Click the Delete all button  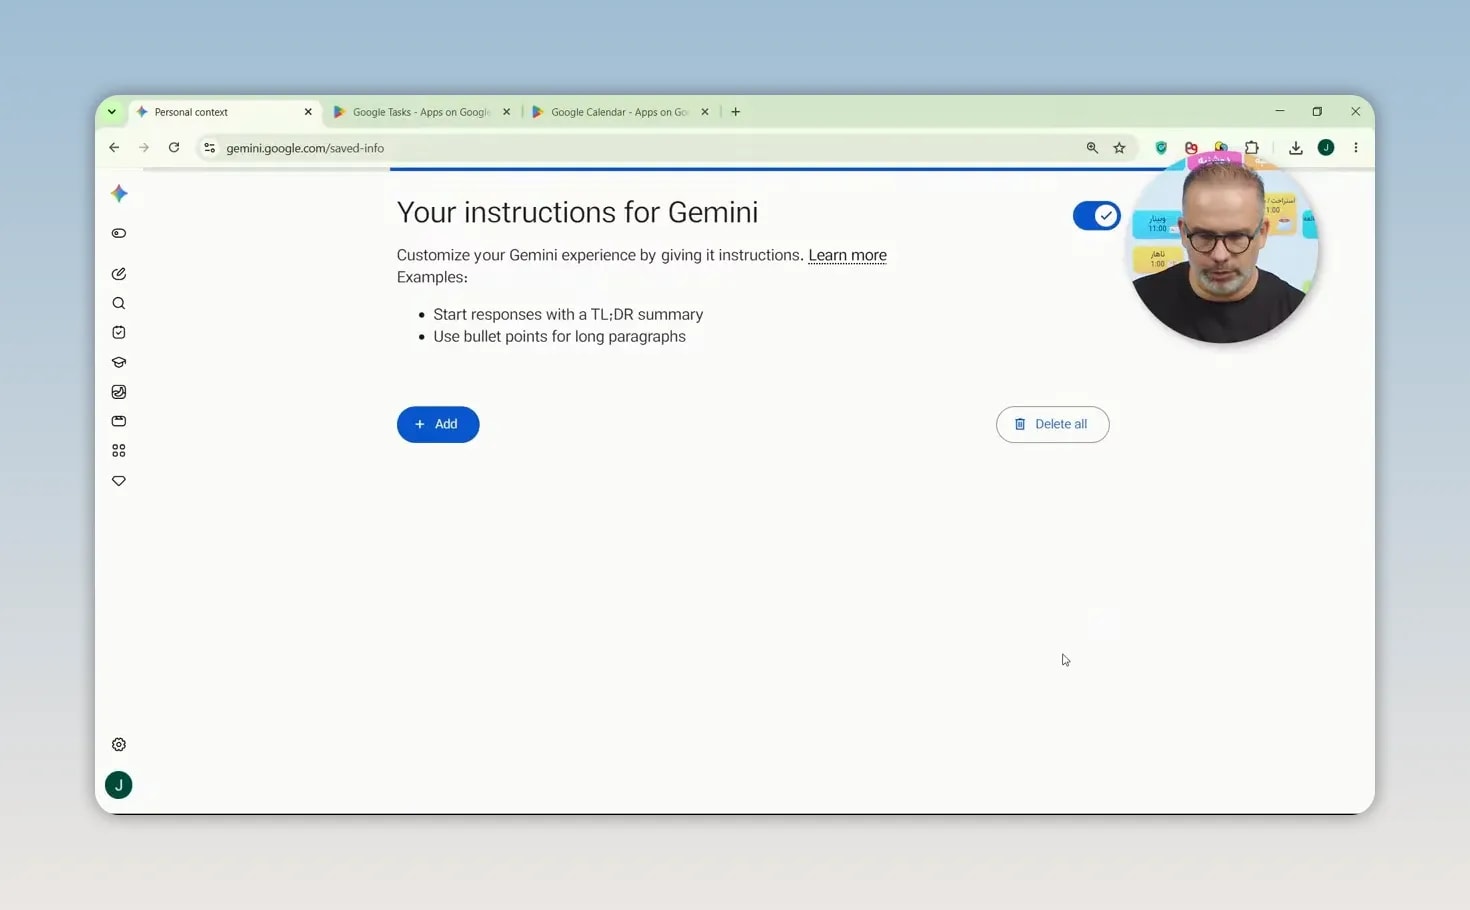(x=1052, y=424)
